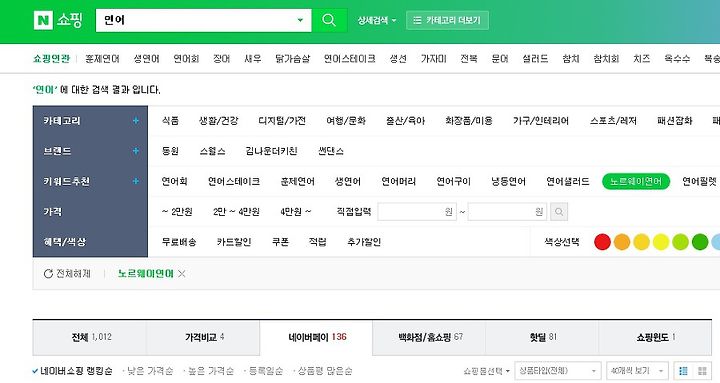The width and height of the screenshot is (720, 383).
Task: Click the minimum price input field
Action: [417, 212]
